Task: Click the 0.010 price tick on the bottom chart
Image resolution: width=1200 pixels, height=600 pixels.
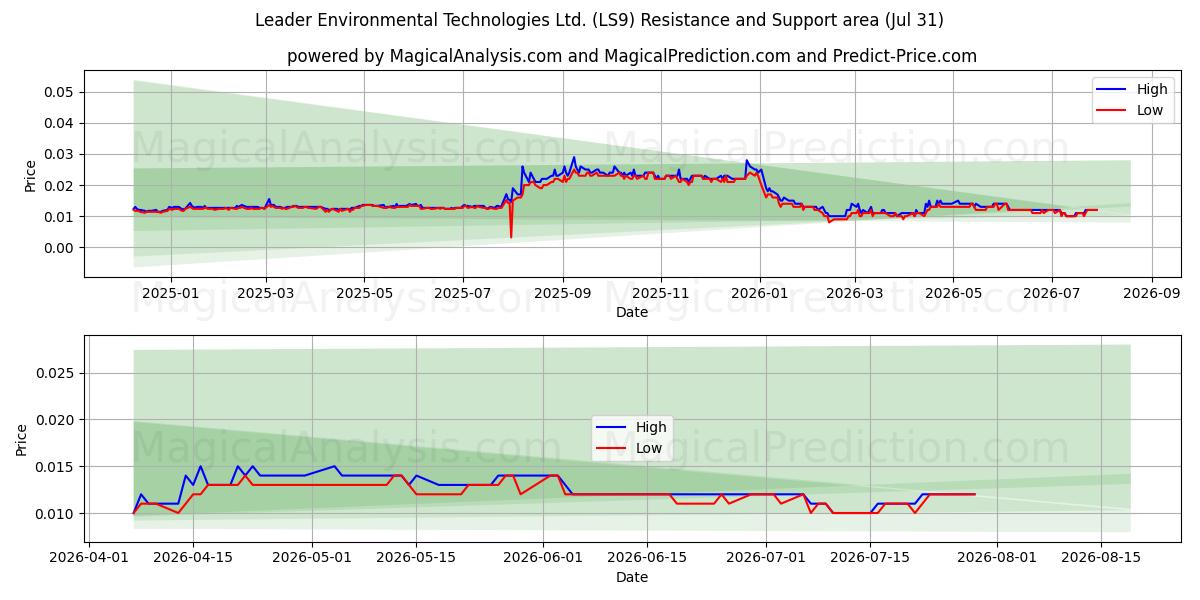Action: click(57, 514)
